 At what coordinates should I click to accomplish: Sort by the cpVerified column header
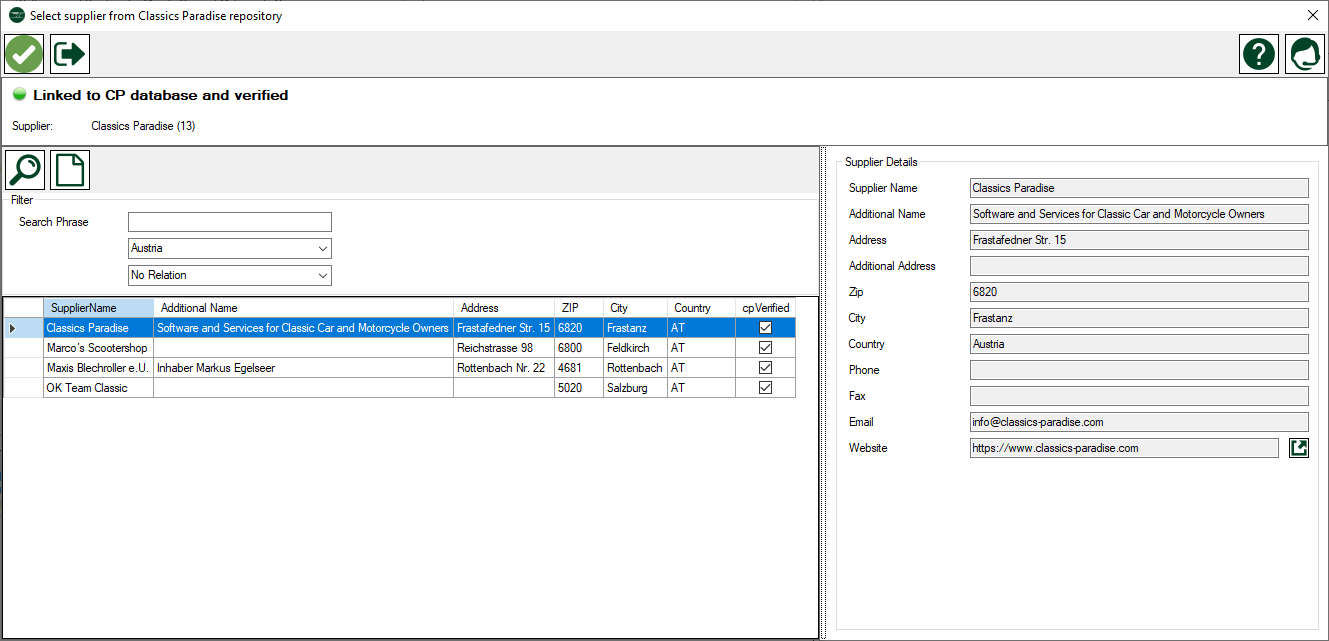coord(766,308)
